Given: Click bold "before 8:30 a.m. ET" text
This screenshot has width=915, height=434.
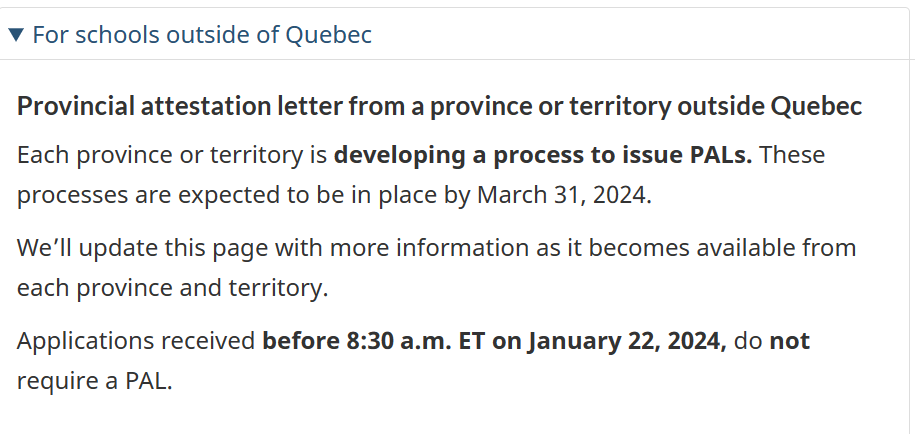Looking at the screenshot, I should pyautogui.click(x=373, y=341).
